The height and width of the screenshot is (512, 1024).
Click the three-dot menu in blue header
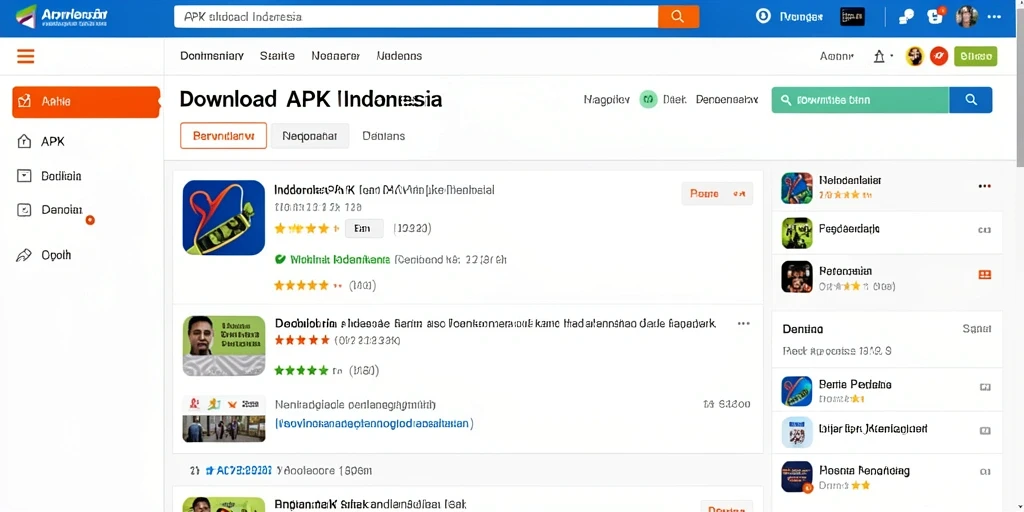click(x=995, y=17)
